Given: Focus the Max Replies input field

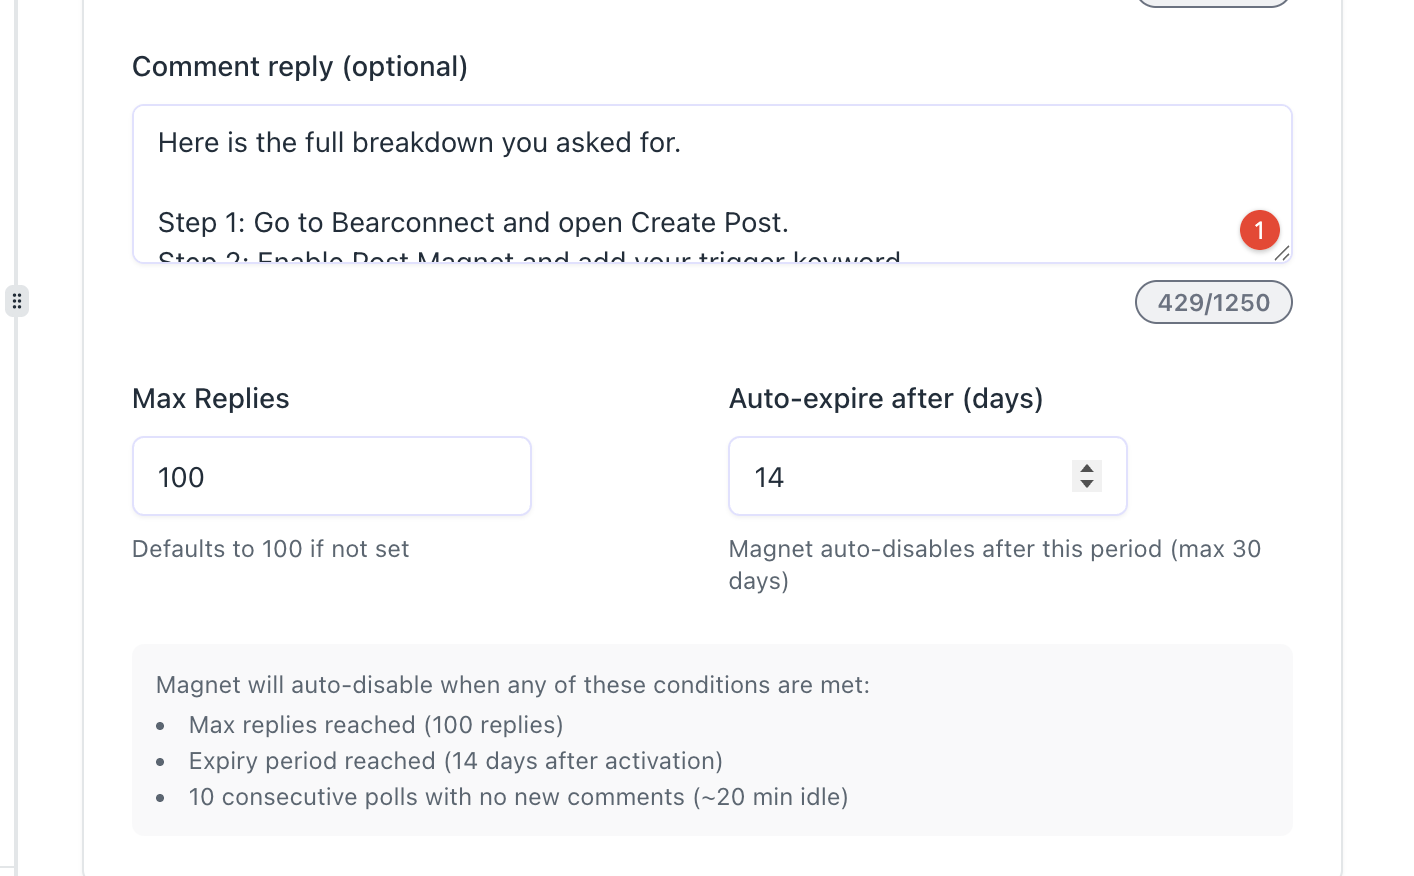Looking at the screenshot, I should 331,477.
